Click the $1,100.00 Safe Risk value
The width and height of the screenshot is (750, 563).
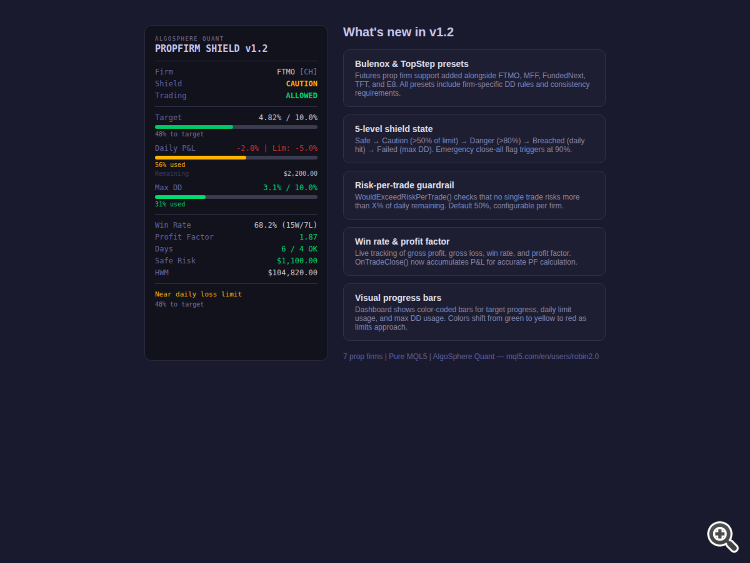pos(297,261)
